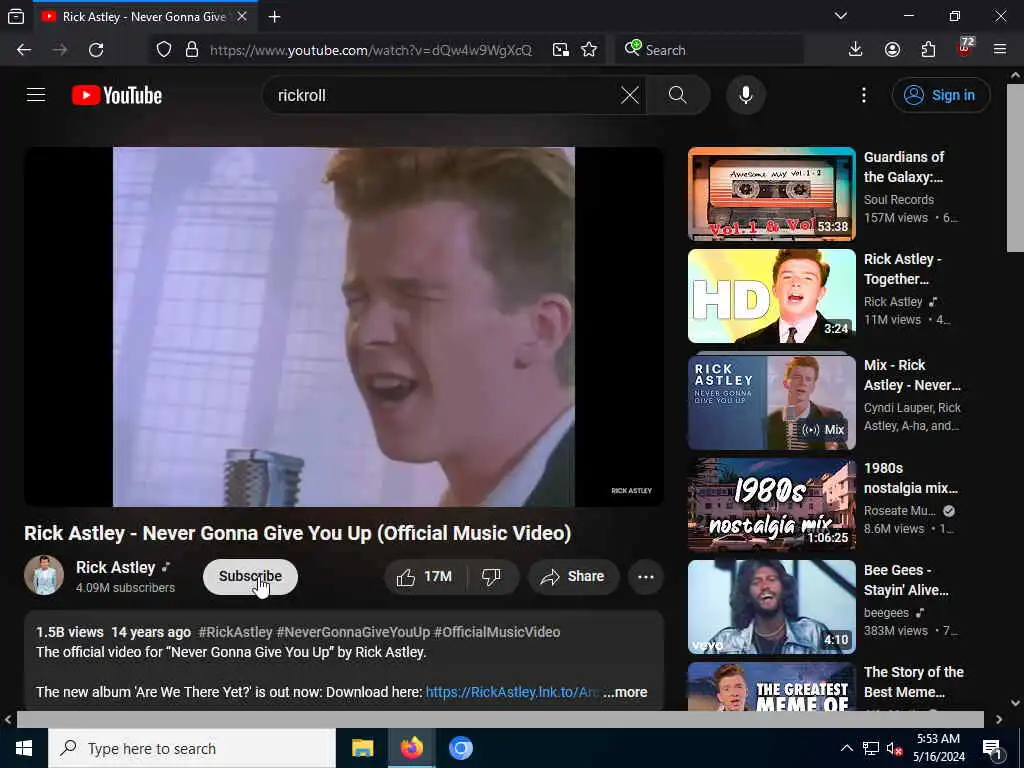This screenshot has width=1024, height=768.
Task: Open the #OfficialMusicVideo hashtag
Action: (x=497, y=632)
